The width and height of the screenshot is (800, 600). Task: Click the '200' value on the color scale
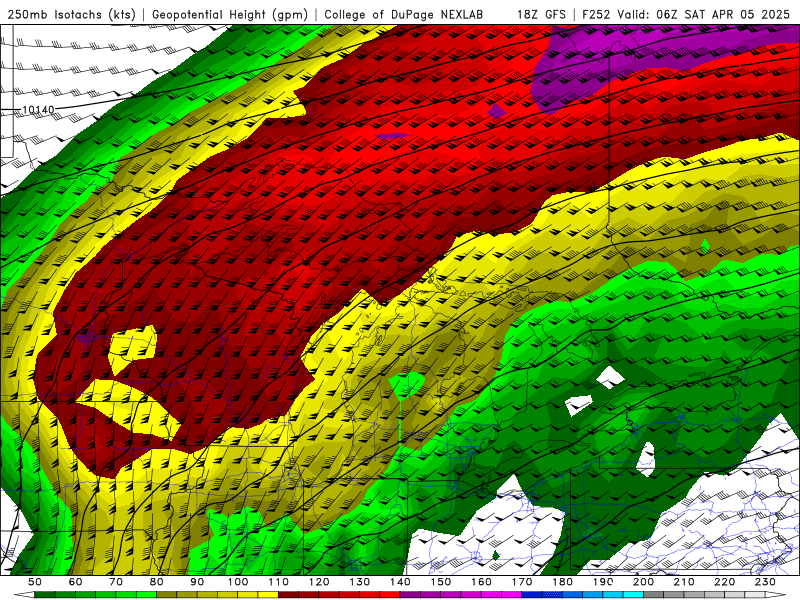(x=643, y=582)
